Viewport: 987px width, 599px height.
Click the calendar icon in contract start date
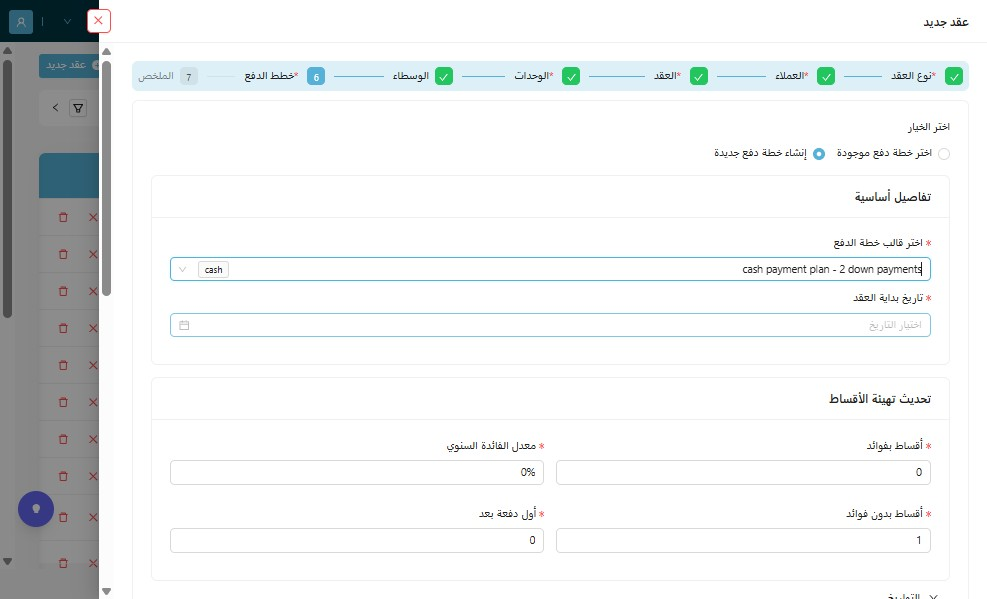click(184, 325)
